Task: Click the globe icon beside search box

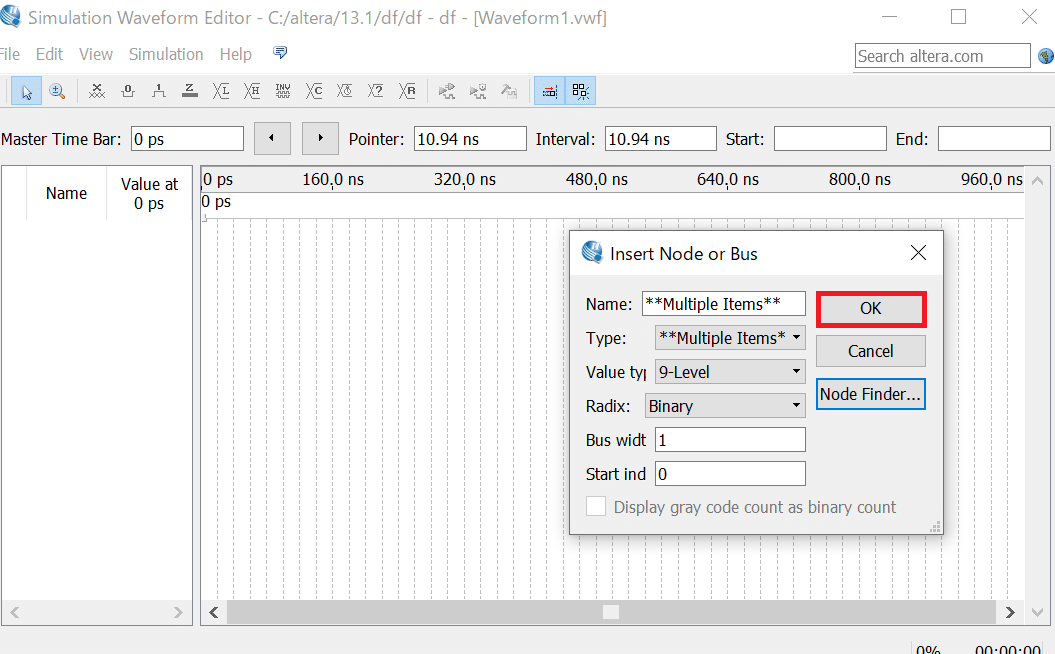Action: tap(1046, 56)
